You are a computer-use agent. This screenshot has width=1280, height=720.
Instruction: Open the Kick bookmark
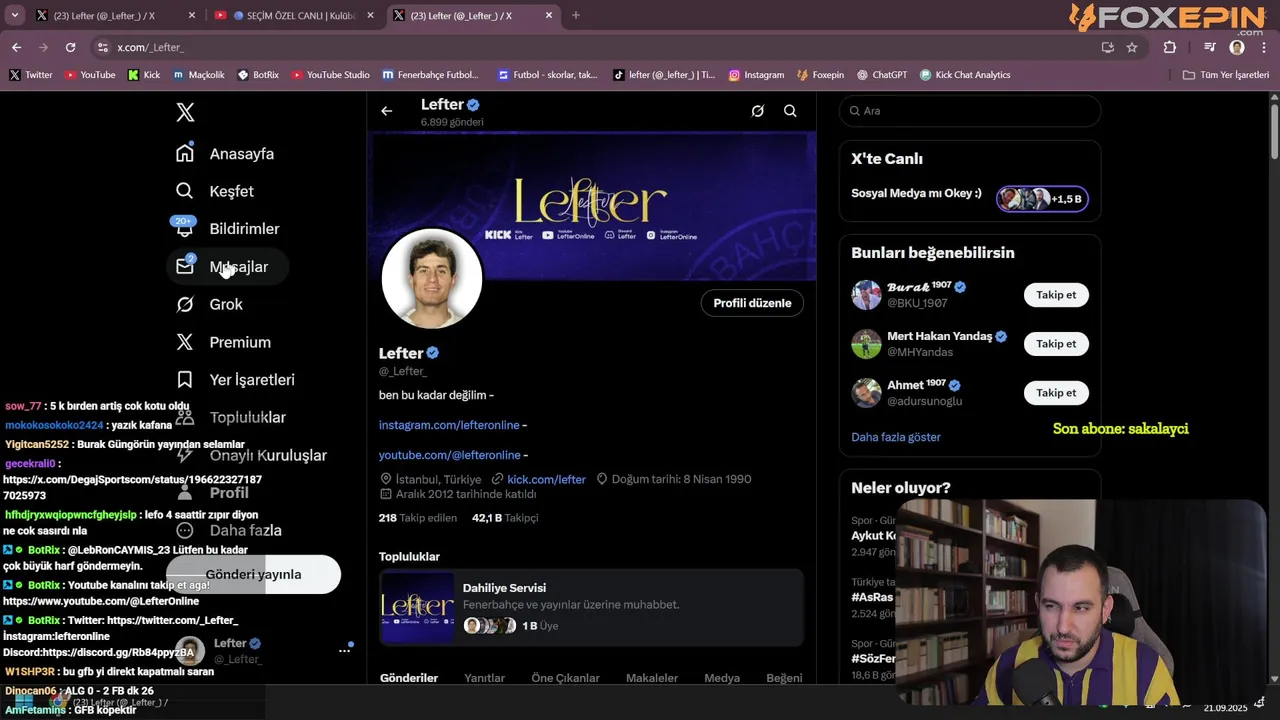(144, 75)
